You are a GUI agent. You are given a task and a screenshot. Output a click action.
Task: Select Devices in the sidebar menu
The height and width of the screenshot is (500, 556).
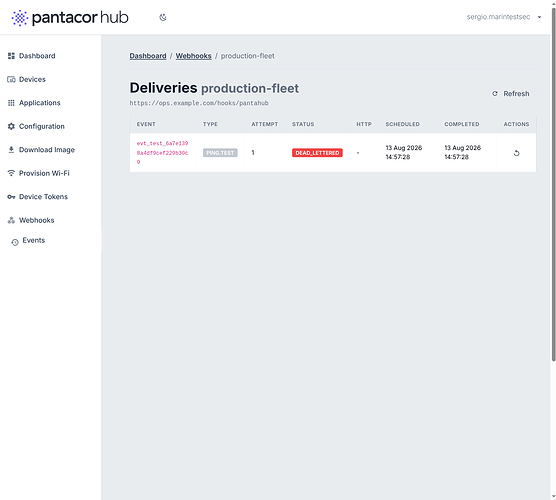click(x=32, y=79)
